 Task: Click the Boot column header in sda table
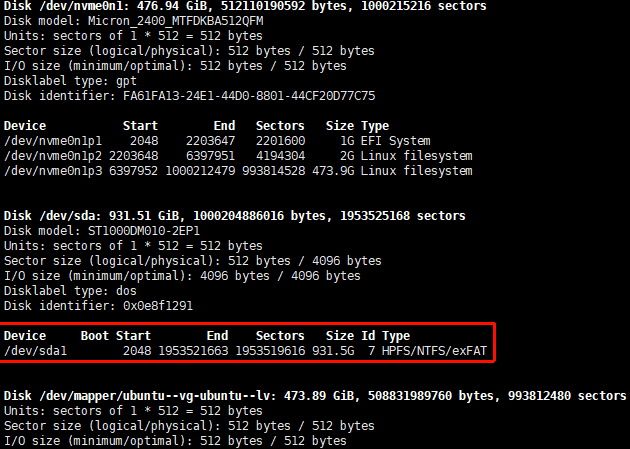[x=94, y=336]
